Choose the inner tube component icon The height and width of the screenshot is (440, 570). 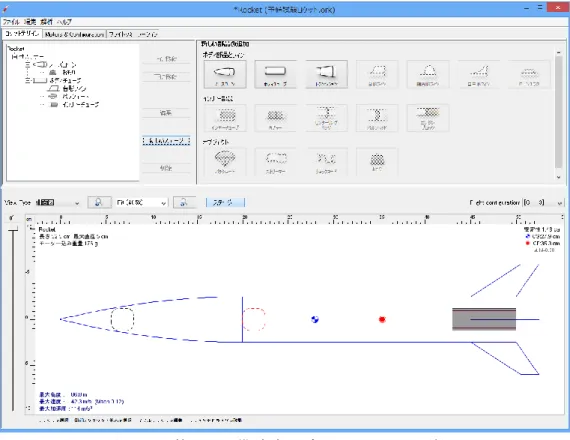[225, 118]
